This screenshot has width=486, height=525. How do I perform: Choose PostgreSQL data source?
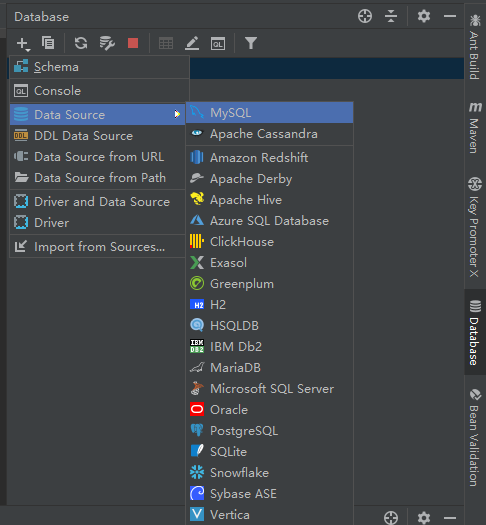tap(269, 431)
